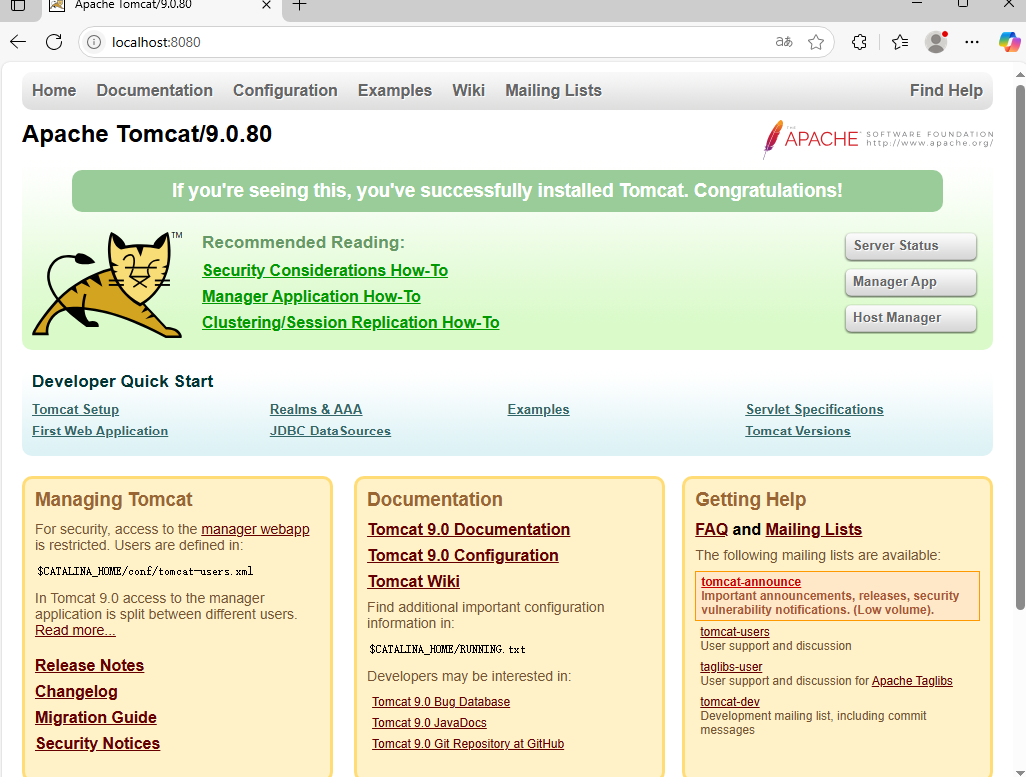
Task: Open tomcat-announce mailing list link
Action: [x=751, y=582]
